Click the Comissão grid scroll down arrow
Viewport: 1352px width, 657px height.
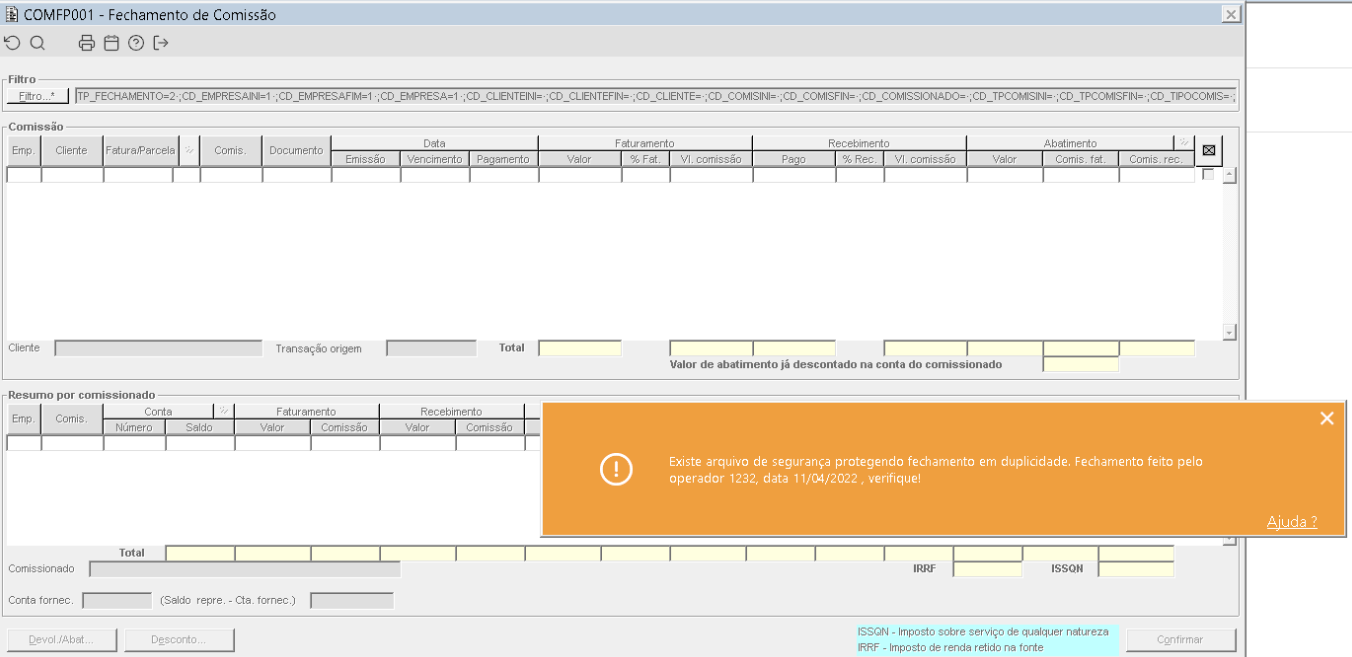click(1230, 332)
